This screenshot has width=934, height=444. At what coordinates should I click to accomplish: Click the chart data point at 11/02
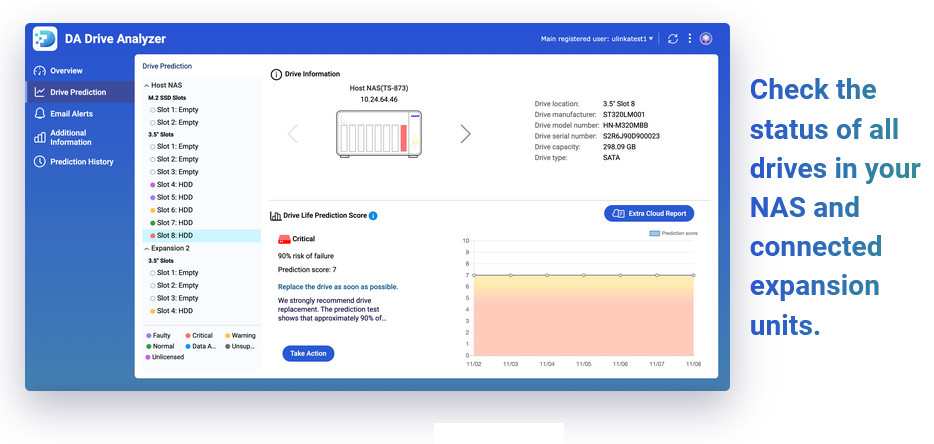point(474,275)
